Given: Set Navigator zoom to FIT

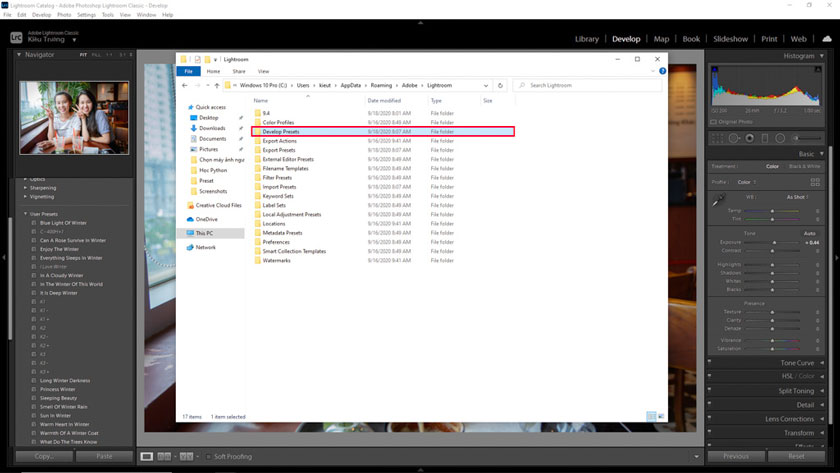Looking at the screenshot, I should [x=83, y=55].
